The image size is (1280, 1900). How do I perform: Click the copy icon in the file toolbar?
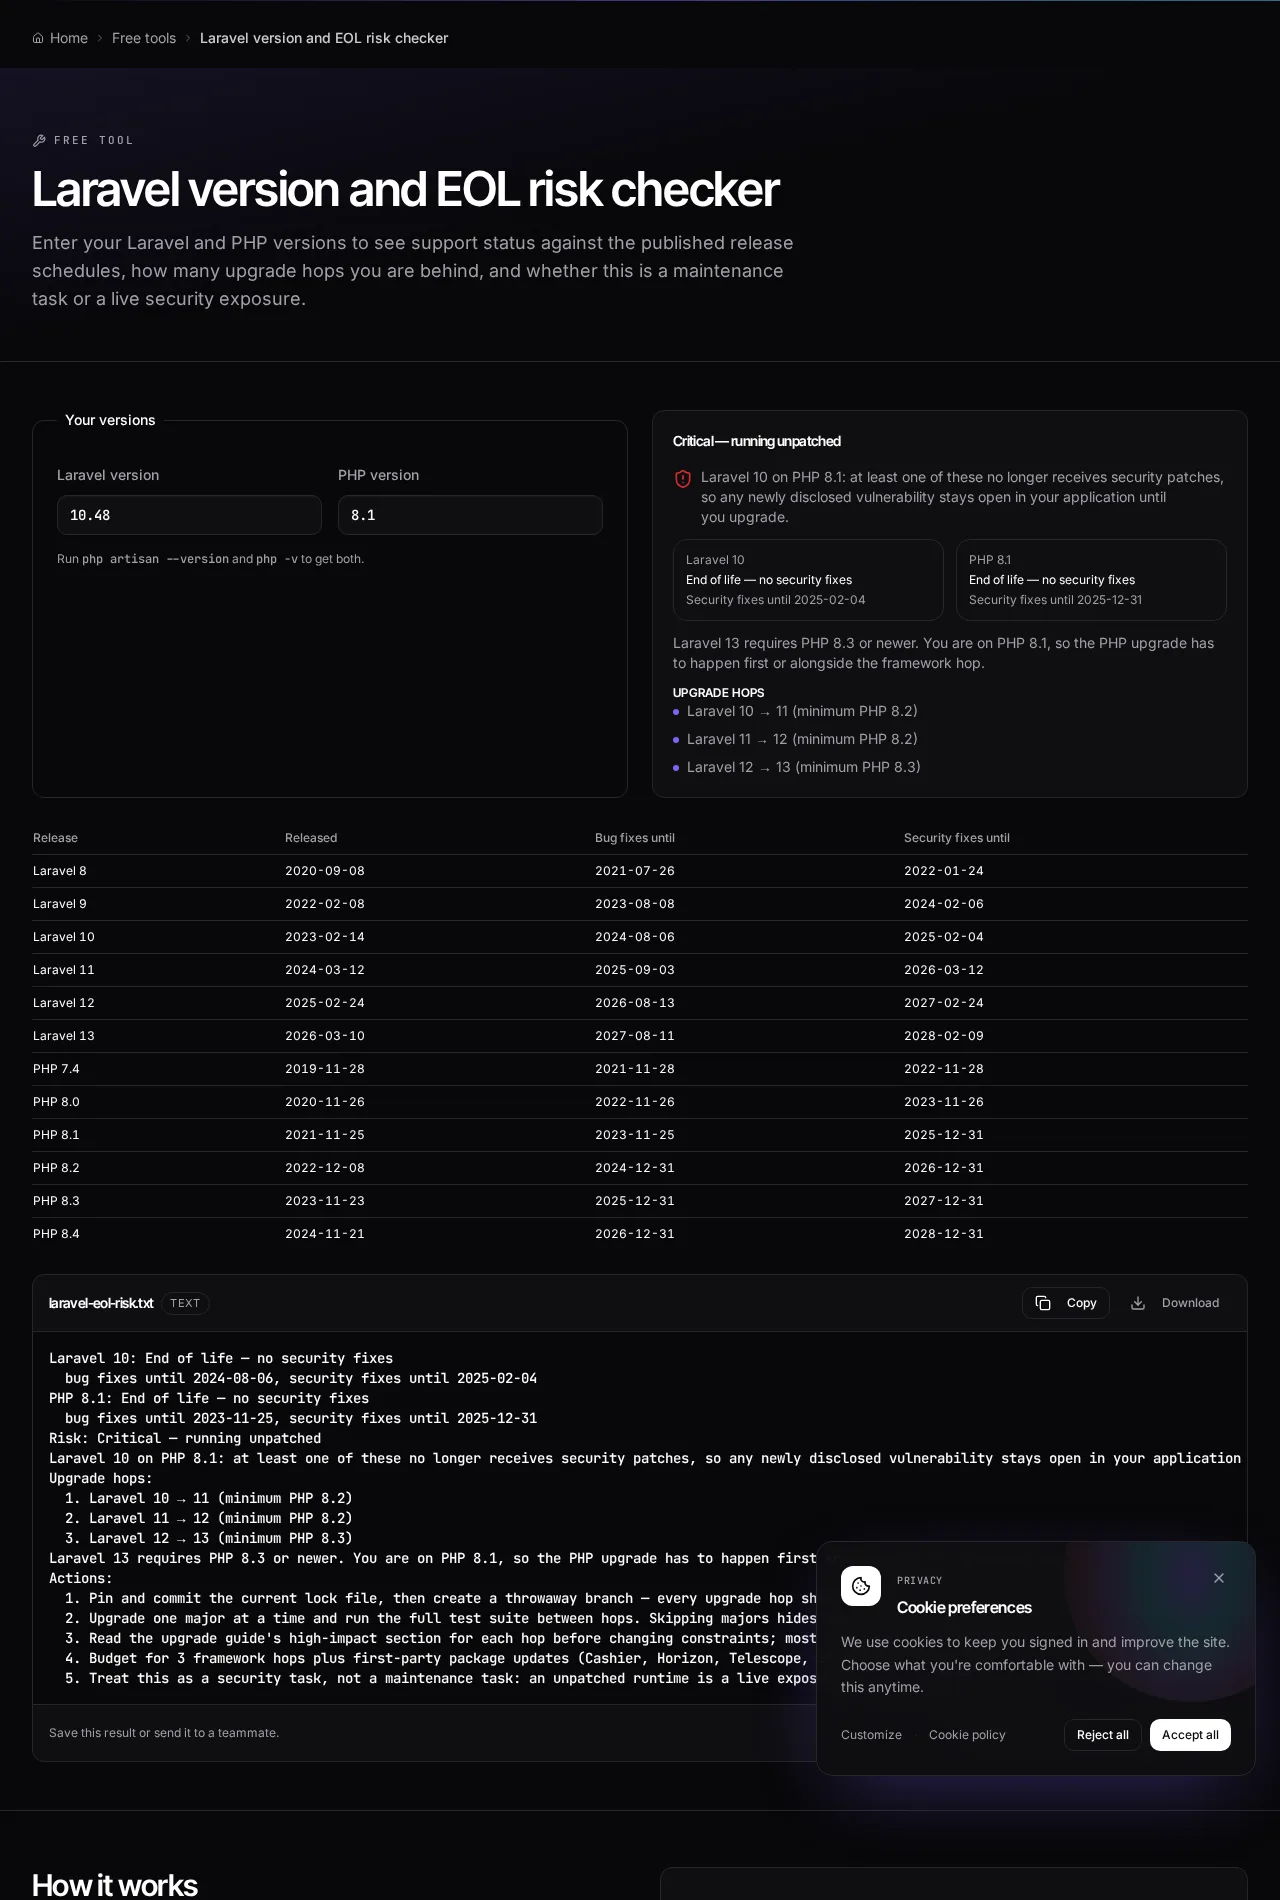coord(1043,1303)
